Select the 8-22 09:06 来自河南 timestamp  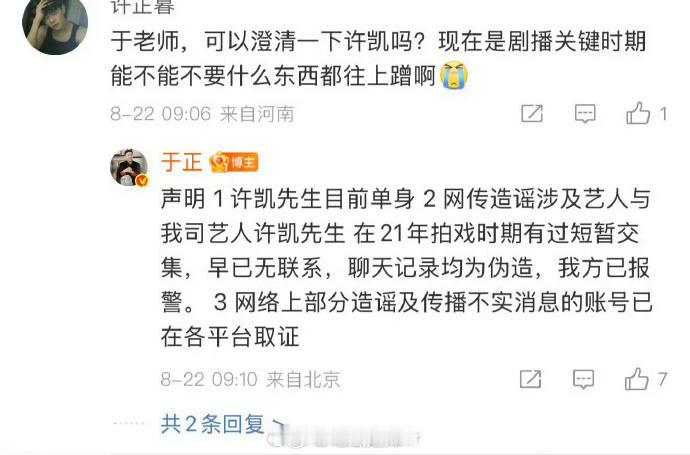(202, 114)
